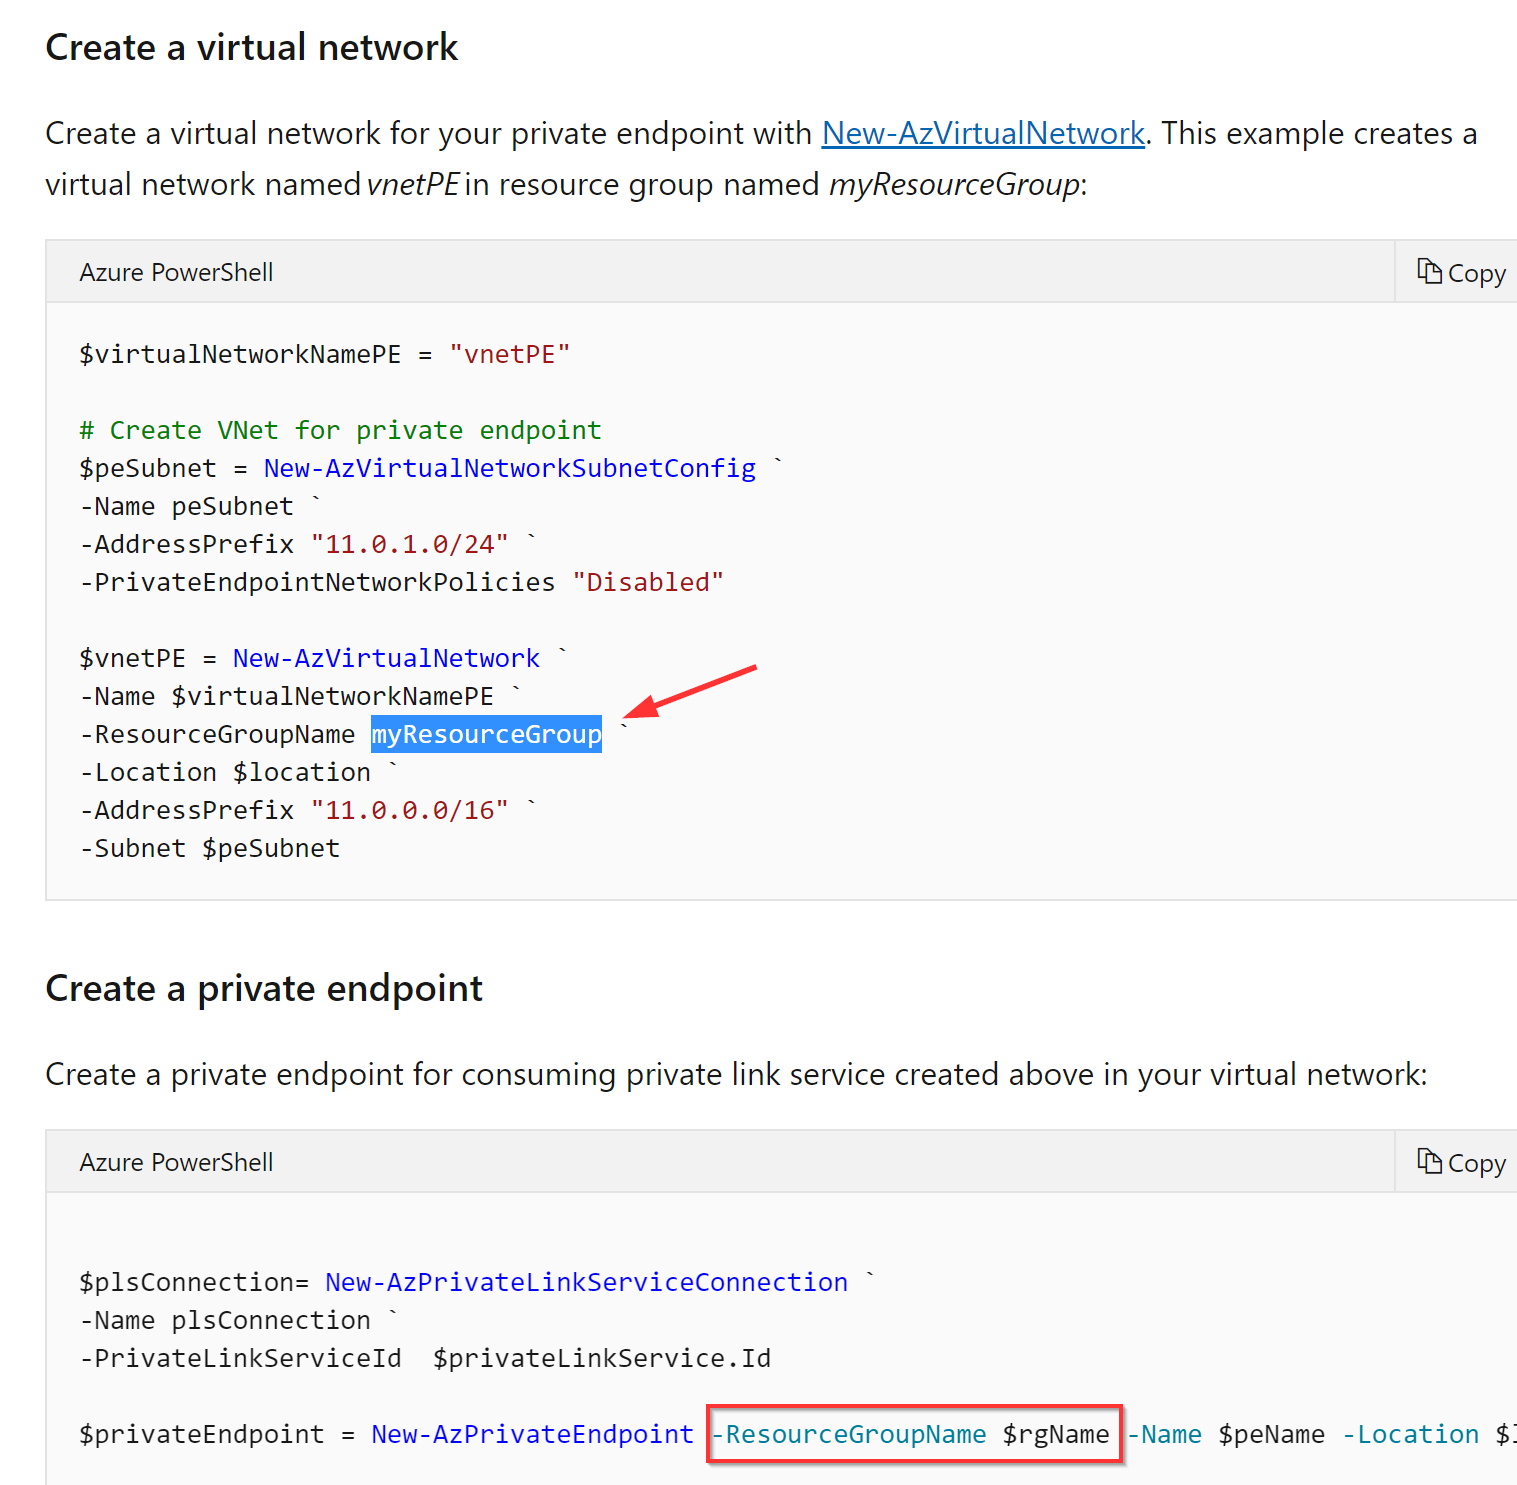Viewport: 1517px width, 1485px height.
Task: Click New-AzVirtualNetwork in the code block
Action: [386, 658]
